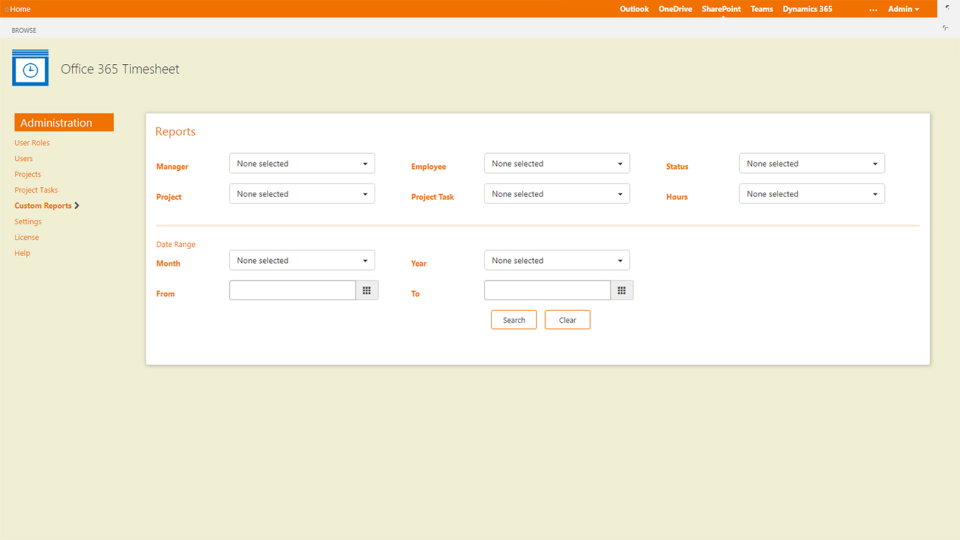Image resolution: width=960 pixels, height=540 pixels.
Task: Switch to the BROWSE ribbon tab
Action: tap(24, 30)
